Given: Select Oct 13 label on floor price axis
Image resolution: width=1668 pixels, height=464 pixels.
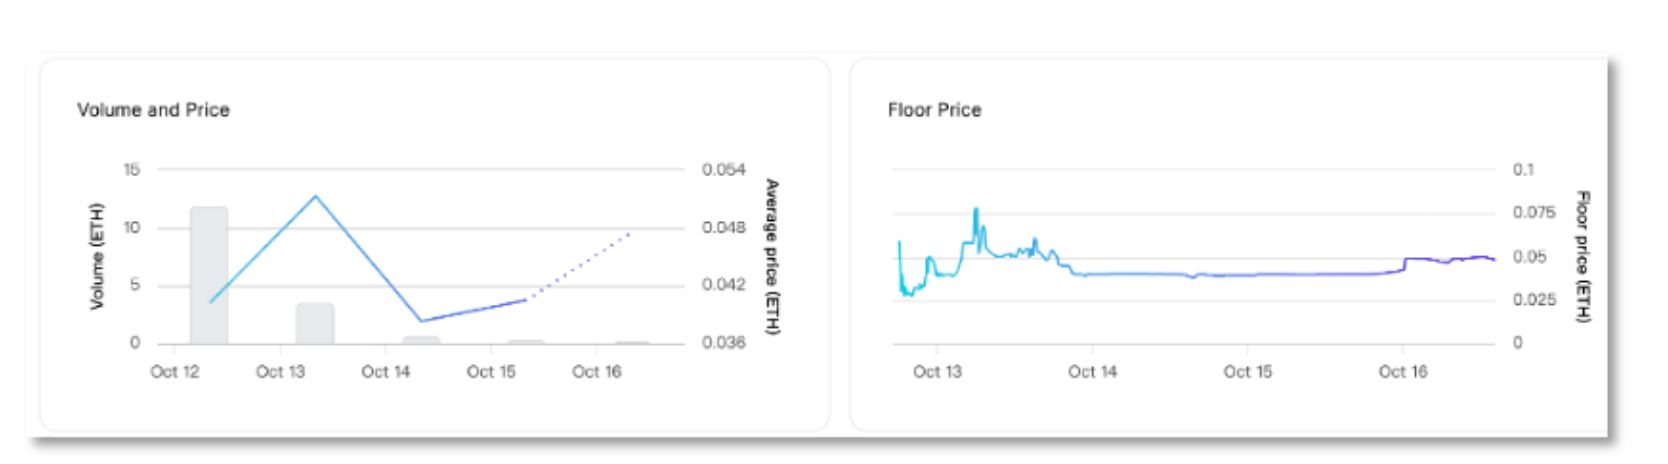Looking at the screenshot, I should tap(937, 372).
